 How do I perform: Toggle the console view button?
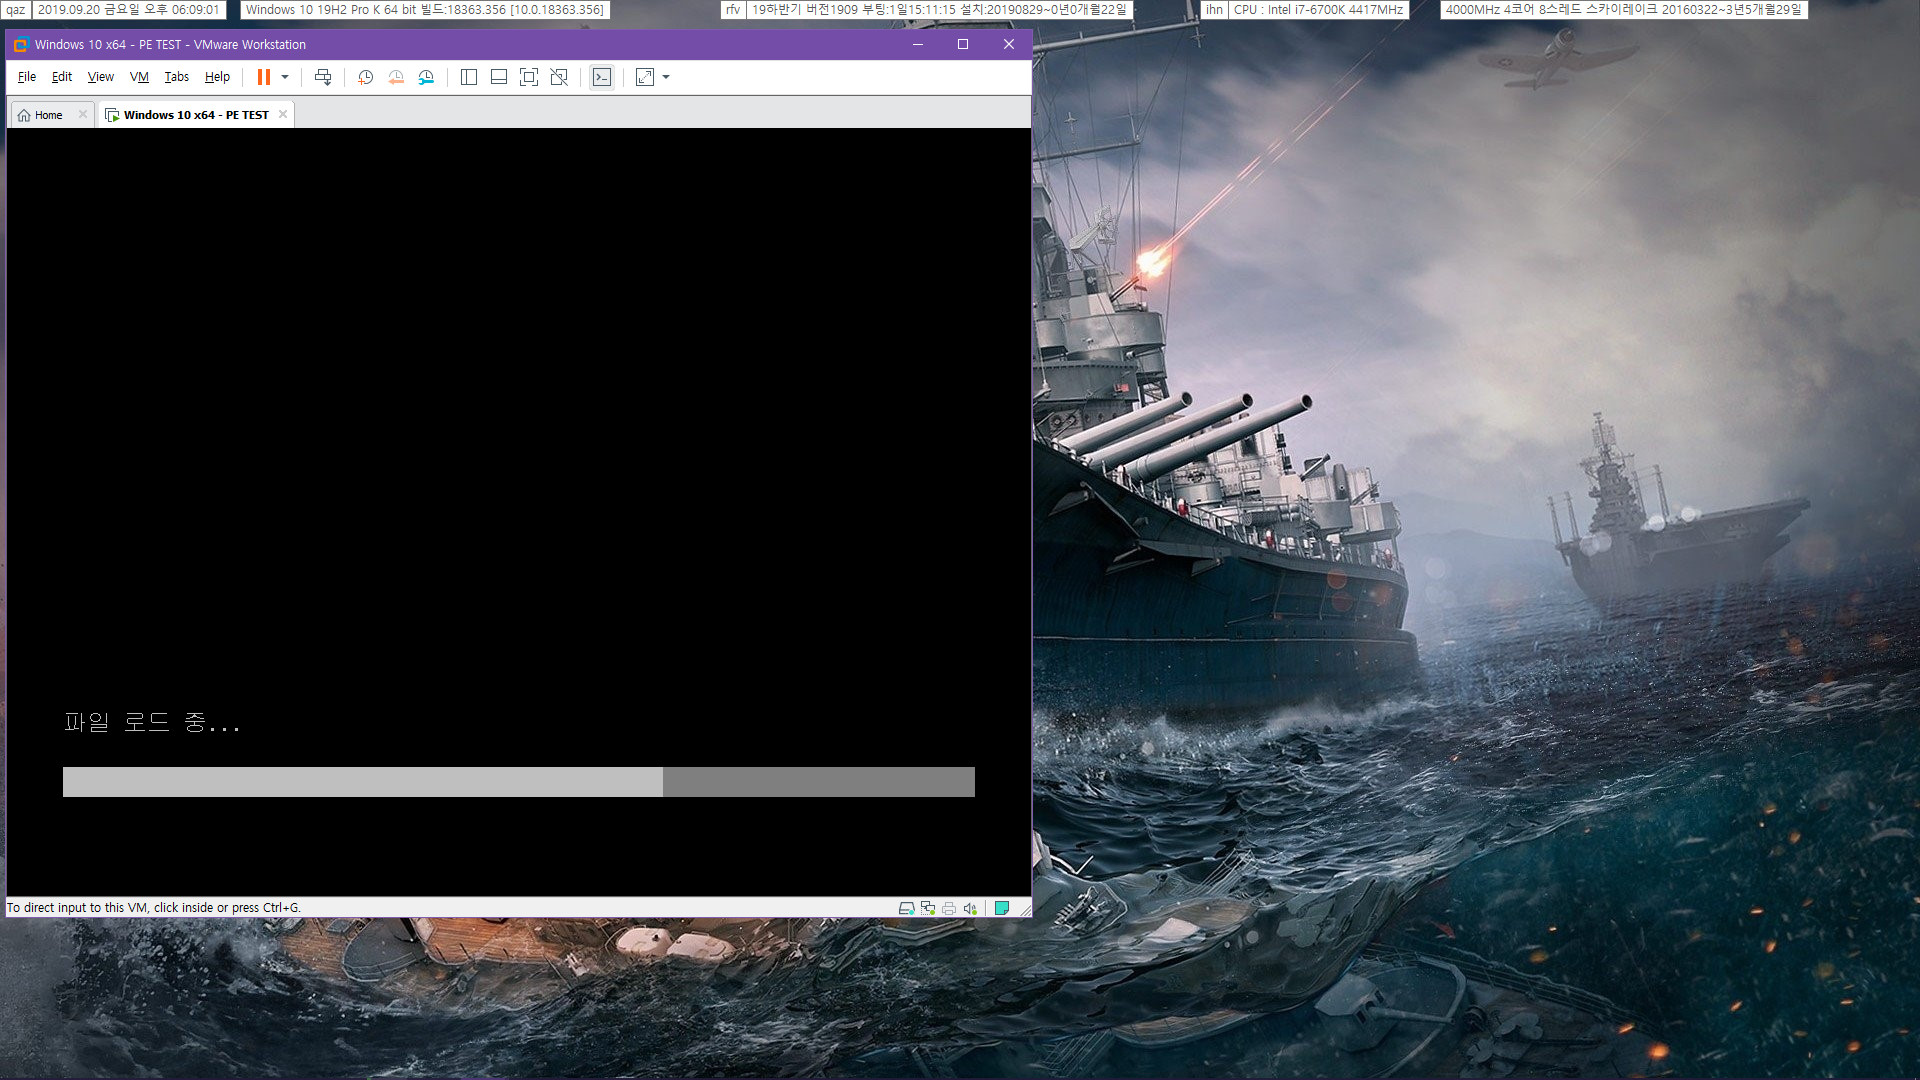(x=602, y=77)
